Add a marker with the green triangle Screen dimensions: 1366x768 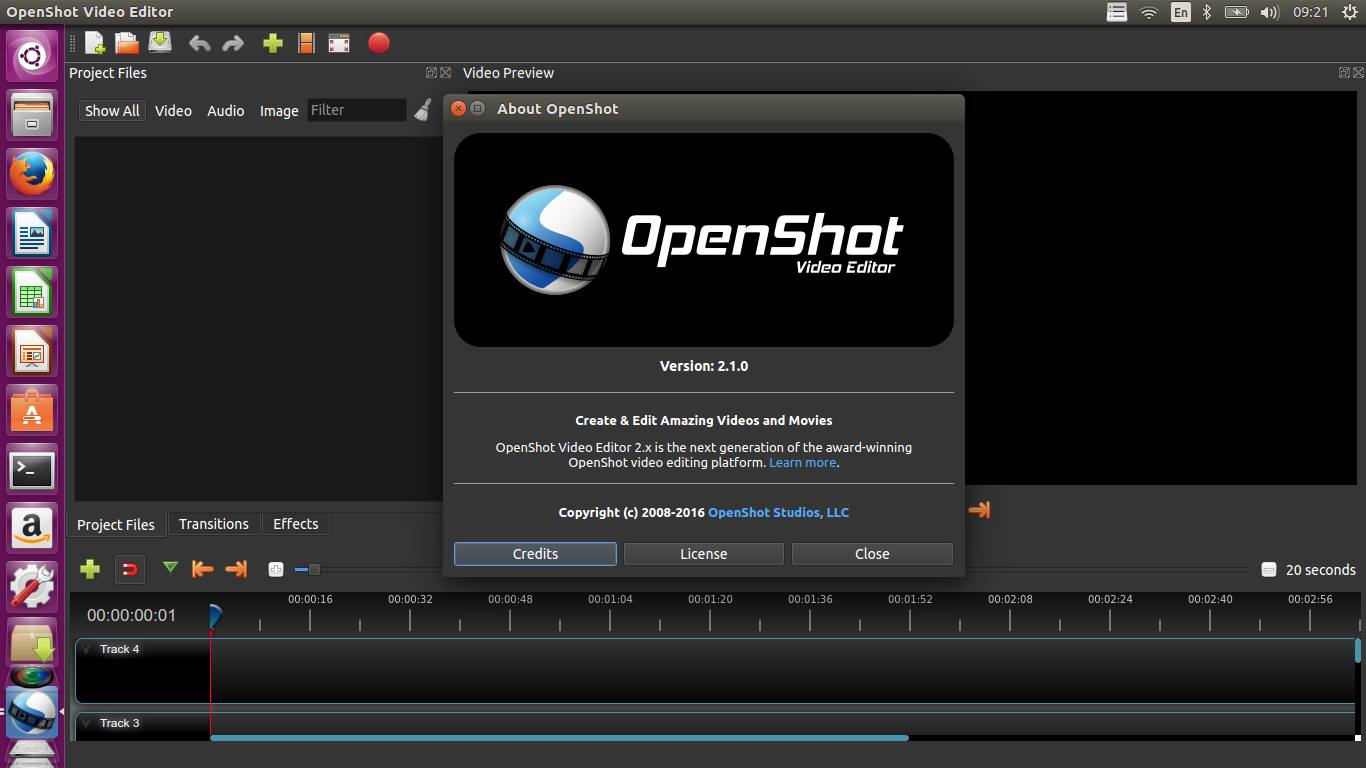(170, 568)
